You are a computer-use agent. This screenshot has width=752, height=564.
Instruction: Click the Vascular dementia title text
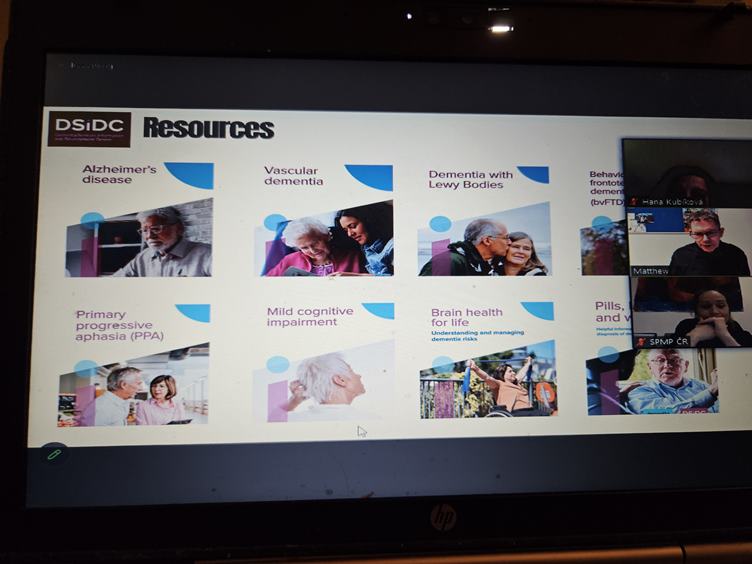pos(293,176)
